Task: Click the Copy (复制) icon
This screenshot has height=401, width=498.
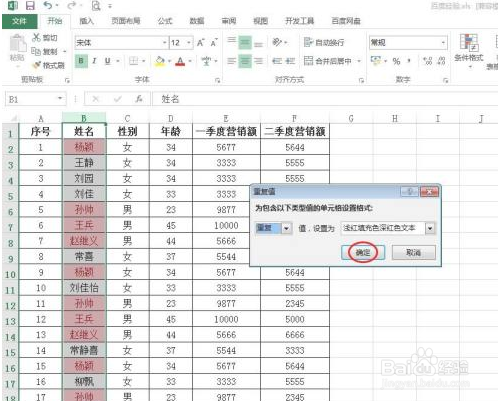Action: point(36,51)
